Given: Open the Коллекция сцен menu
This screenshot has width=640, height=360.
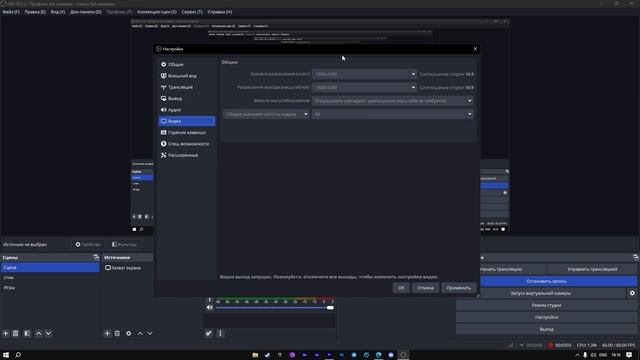Looking at the screenshot, I should coord(157,12).
